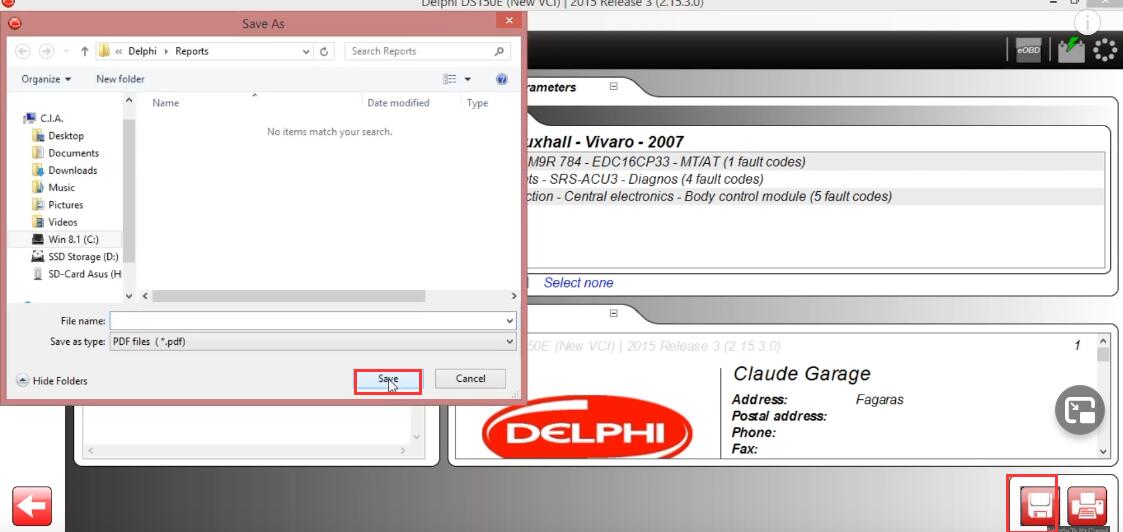
Task: Click the Select none link
Action: pos(578,283)
